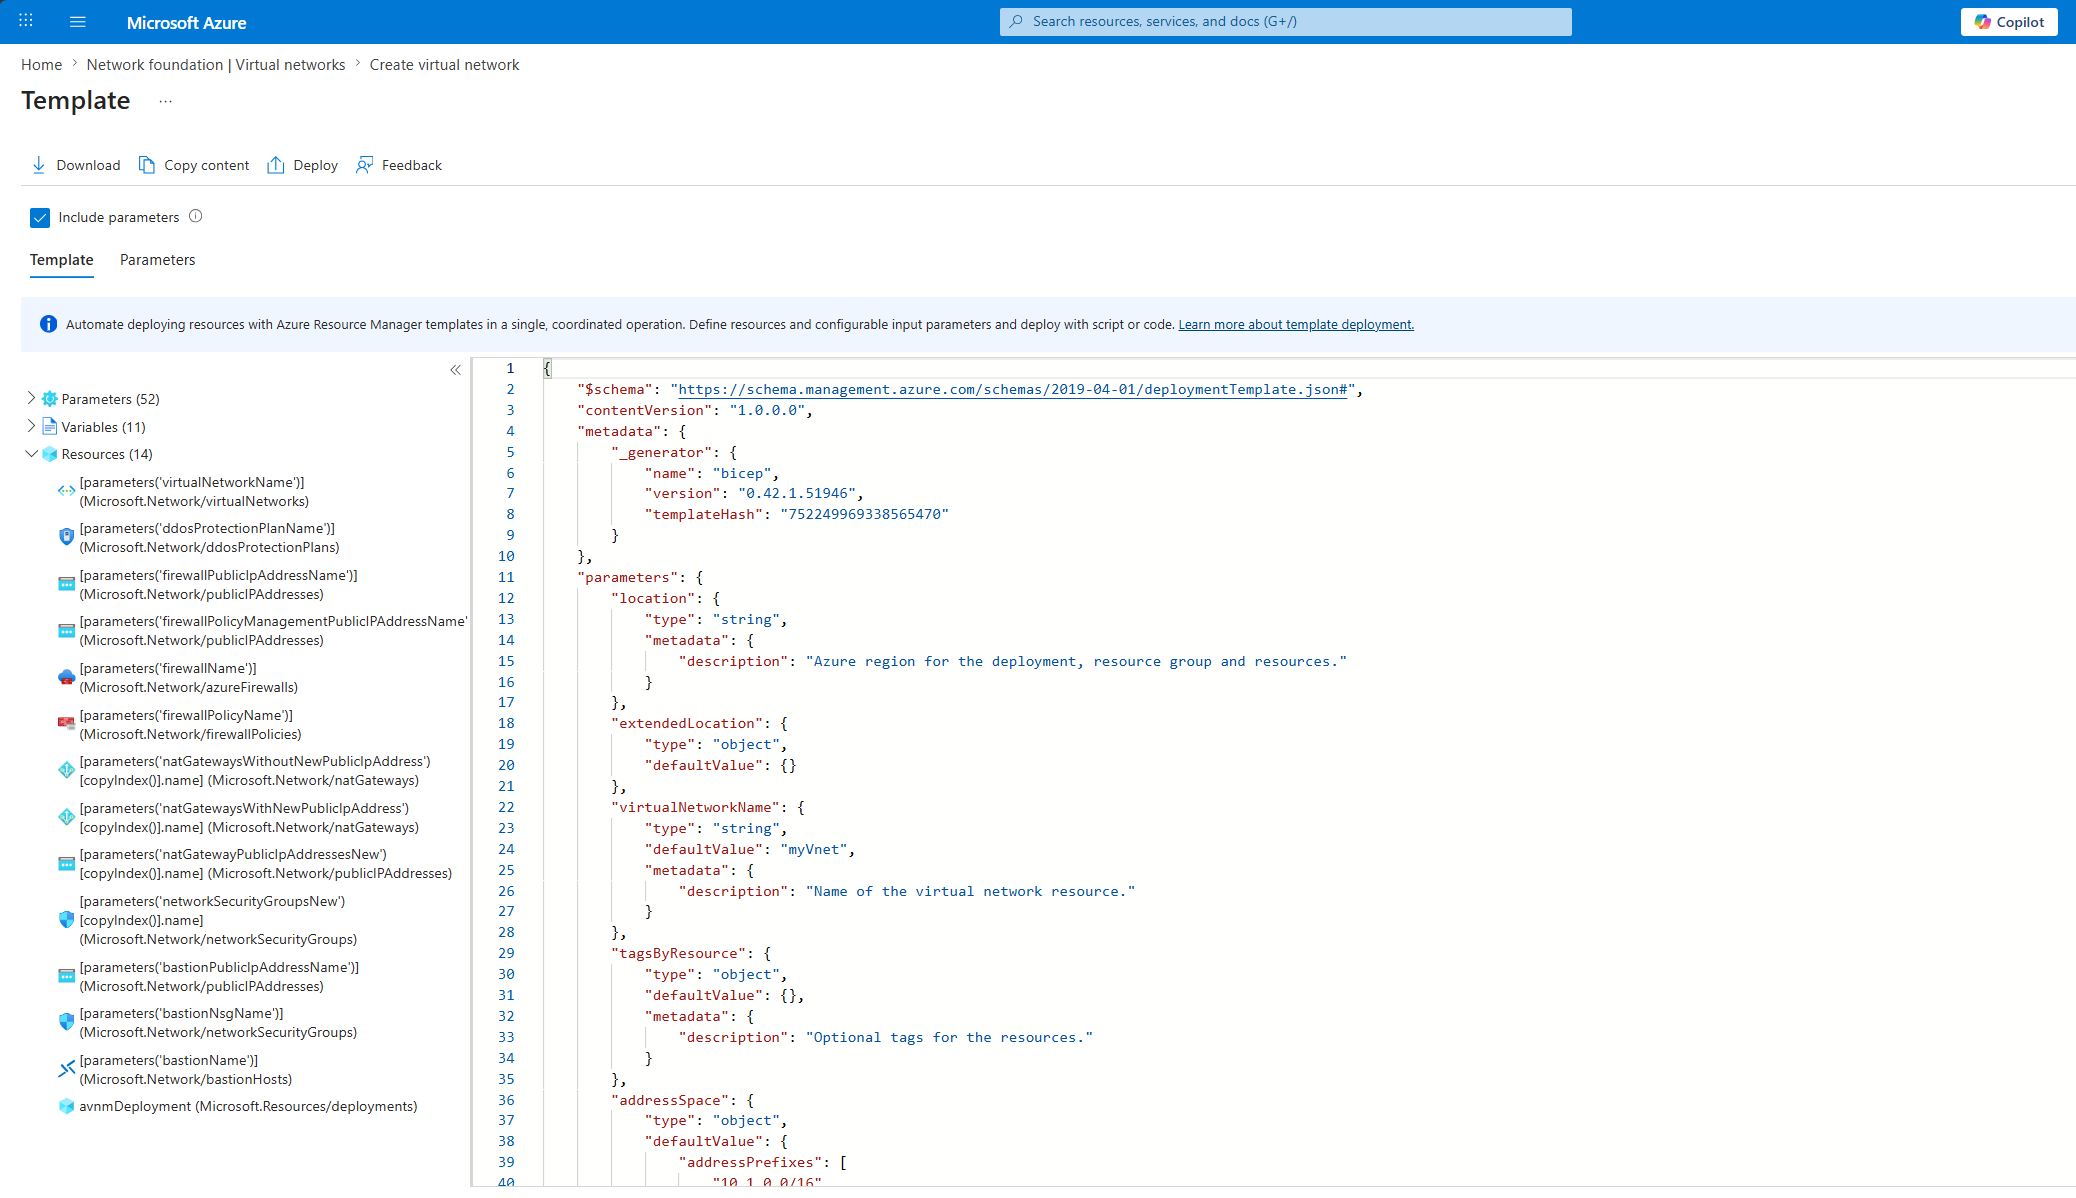This screenshot has width=2076, height=1198.
Task: Open Create virtual network breadcrumb
Action: 445,65
